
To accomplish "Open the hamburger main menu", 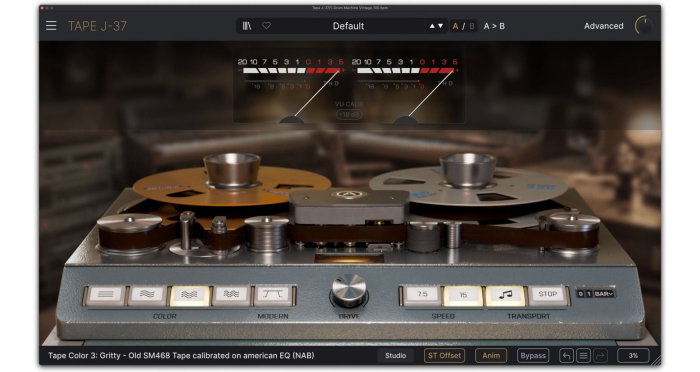I will 51,26.
